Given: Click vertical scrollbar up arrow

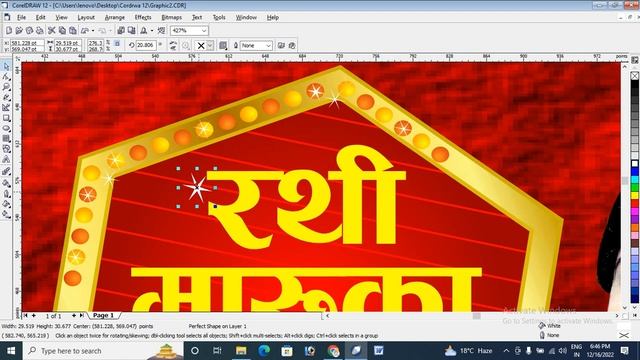Looking at the screenshot, I should tap(624, 67).
